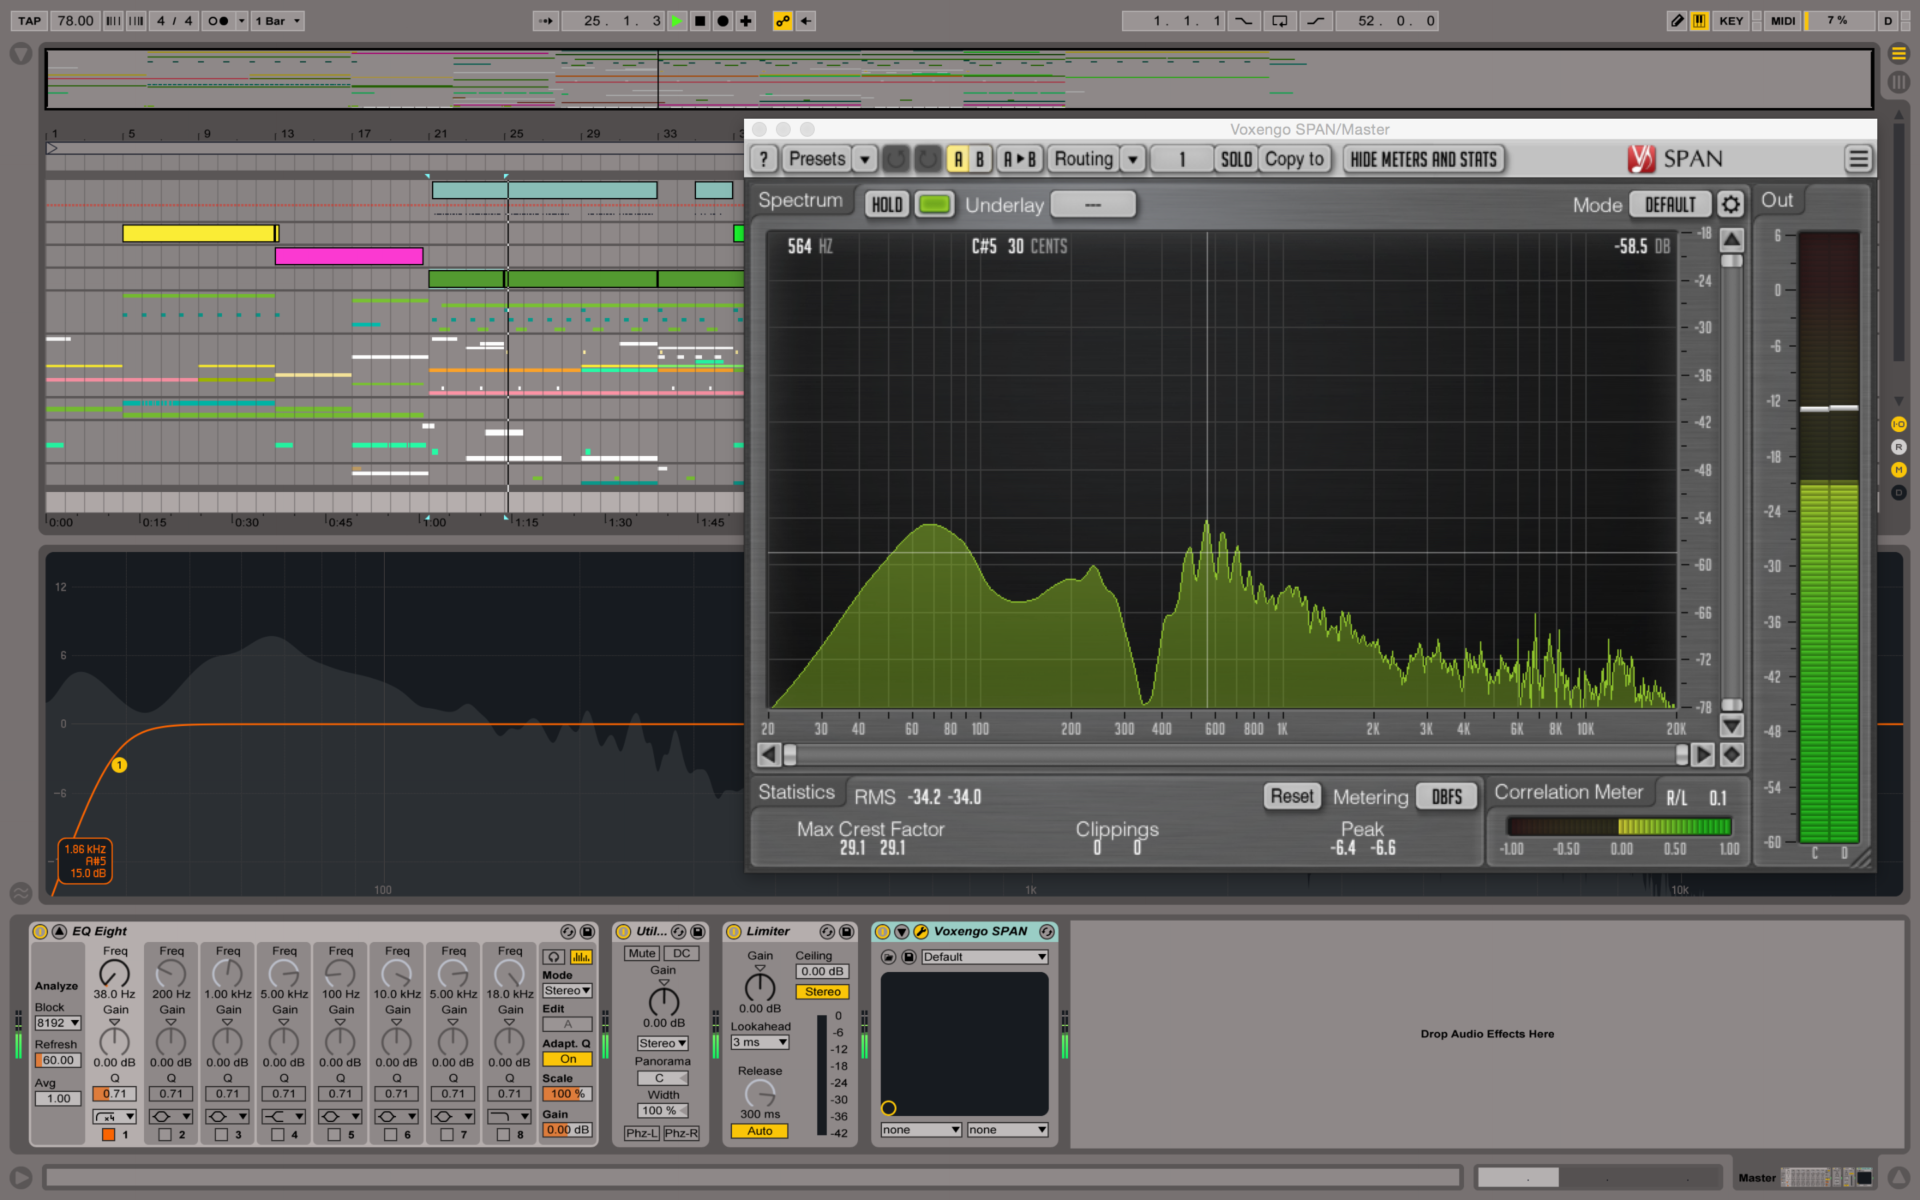Viewport: 1920px width, 1200px height.
Task: Open the SPAN hamburger menu
Action: pos(1858,159)
